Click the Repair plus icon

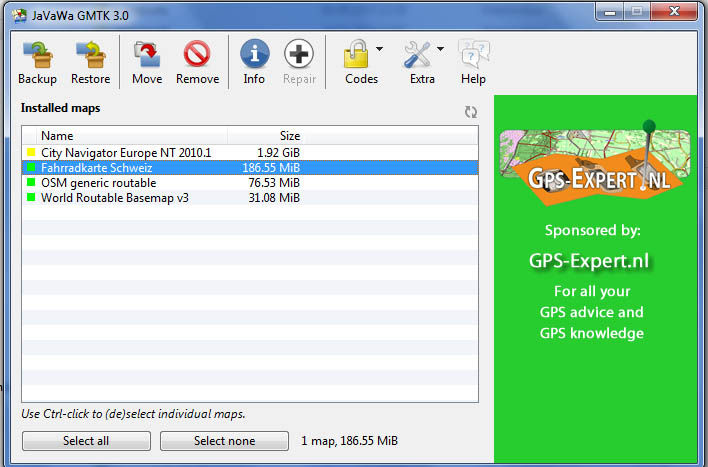tap(299, 56)
